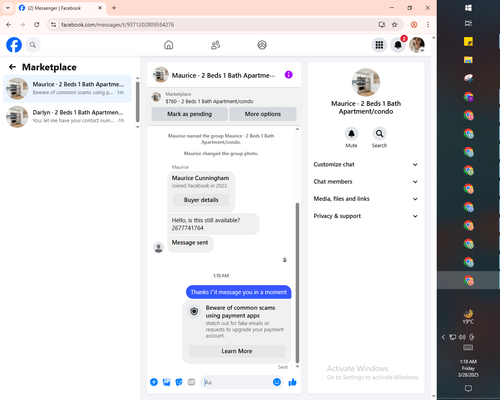This screenshot has height=400, width=500.
Task: Expand Media, files and links section
Action: click(x=366, y=199)
